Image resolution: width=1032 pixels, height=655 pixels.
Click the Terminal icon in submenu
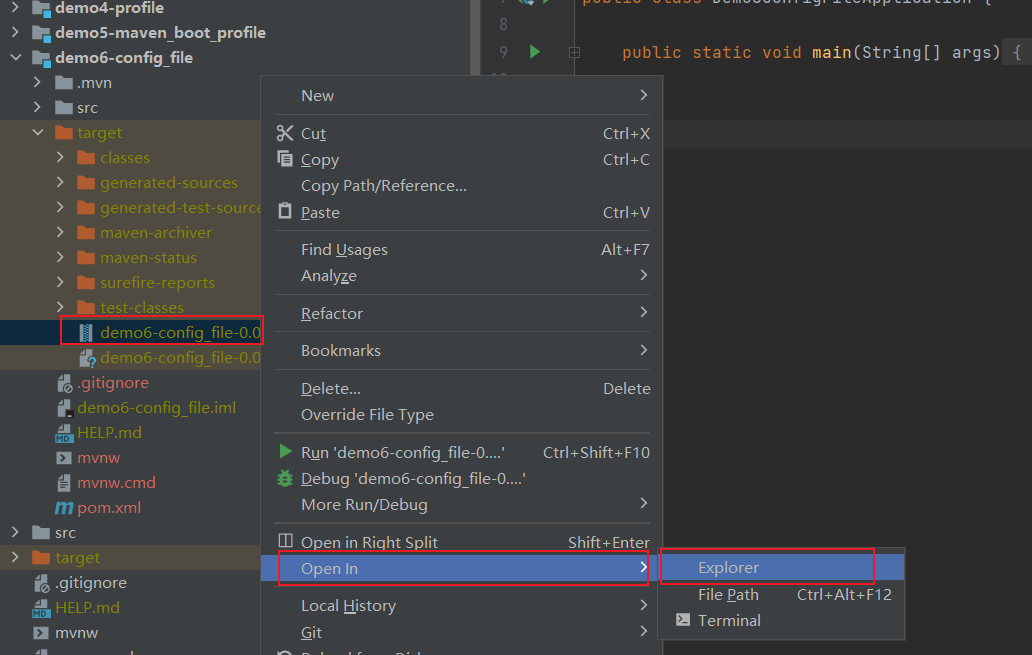point(683,619)
